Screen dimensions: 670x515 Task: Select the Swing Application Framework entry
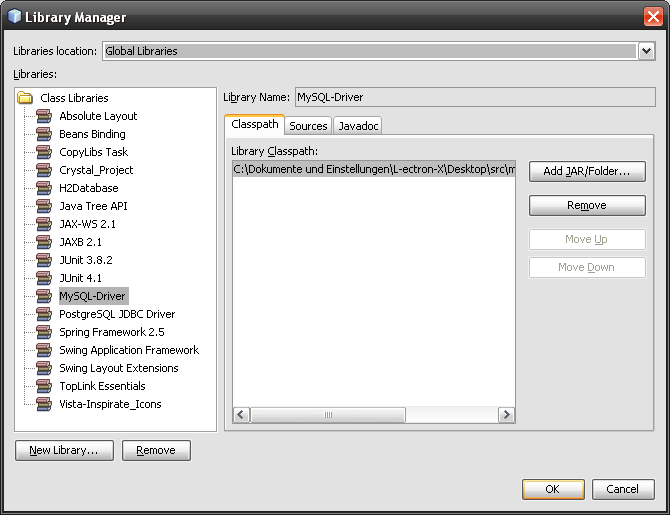pos(129,350)
